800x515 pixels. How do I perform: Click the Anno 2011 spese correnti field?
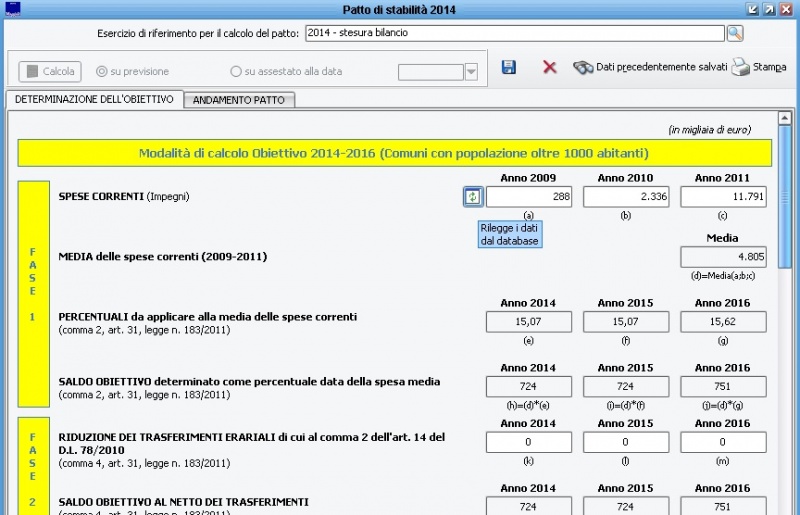723,197
